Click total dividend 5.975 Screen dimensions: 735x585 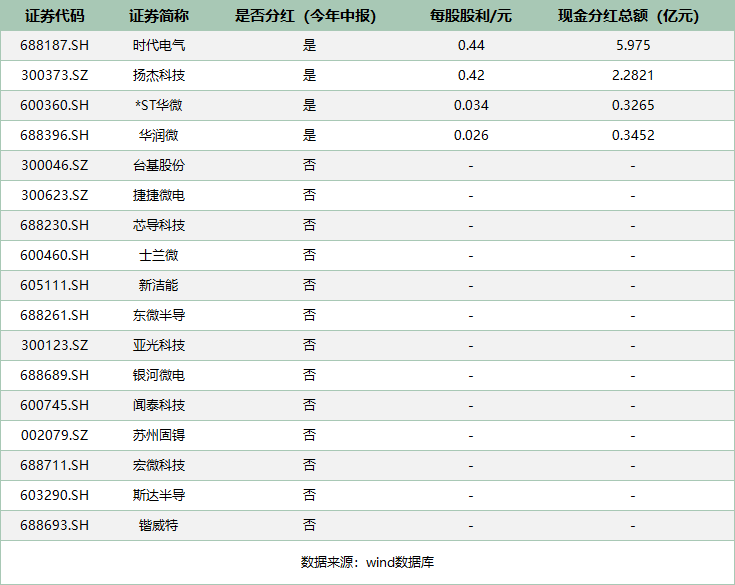pos(633,45)
